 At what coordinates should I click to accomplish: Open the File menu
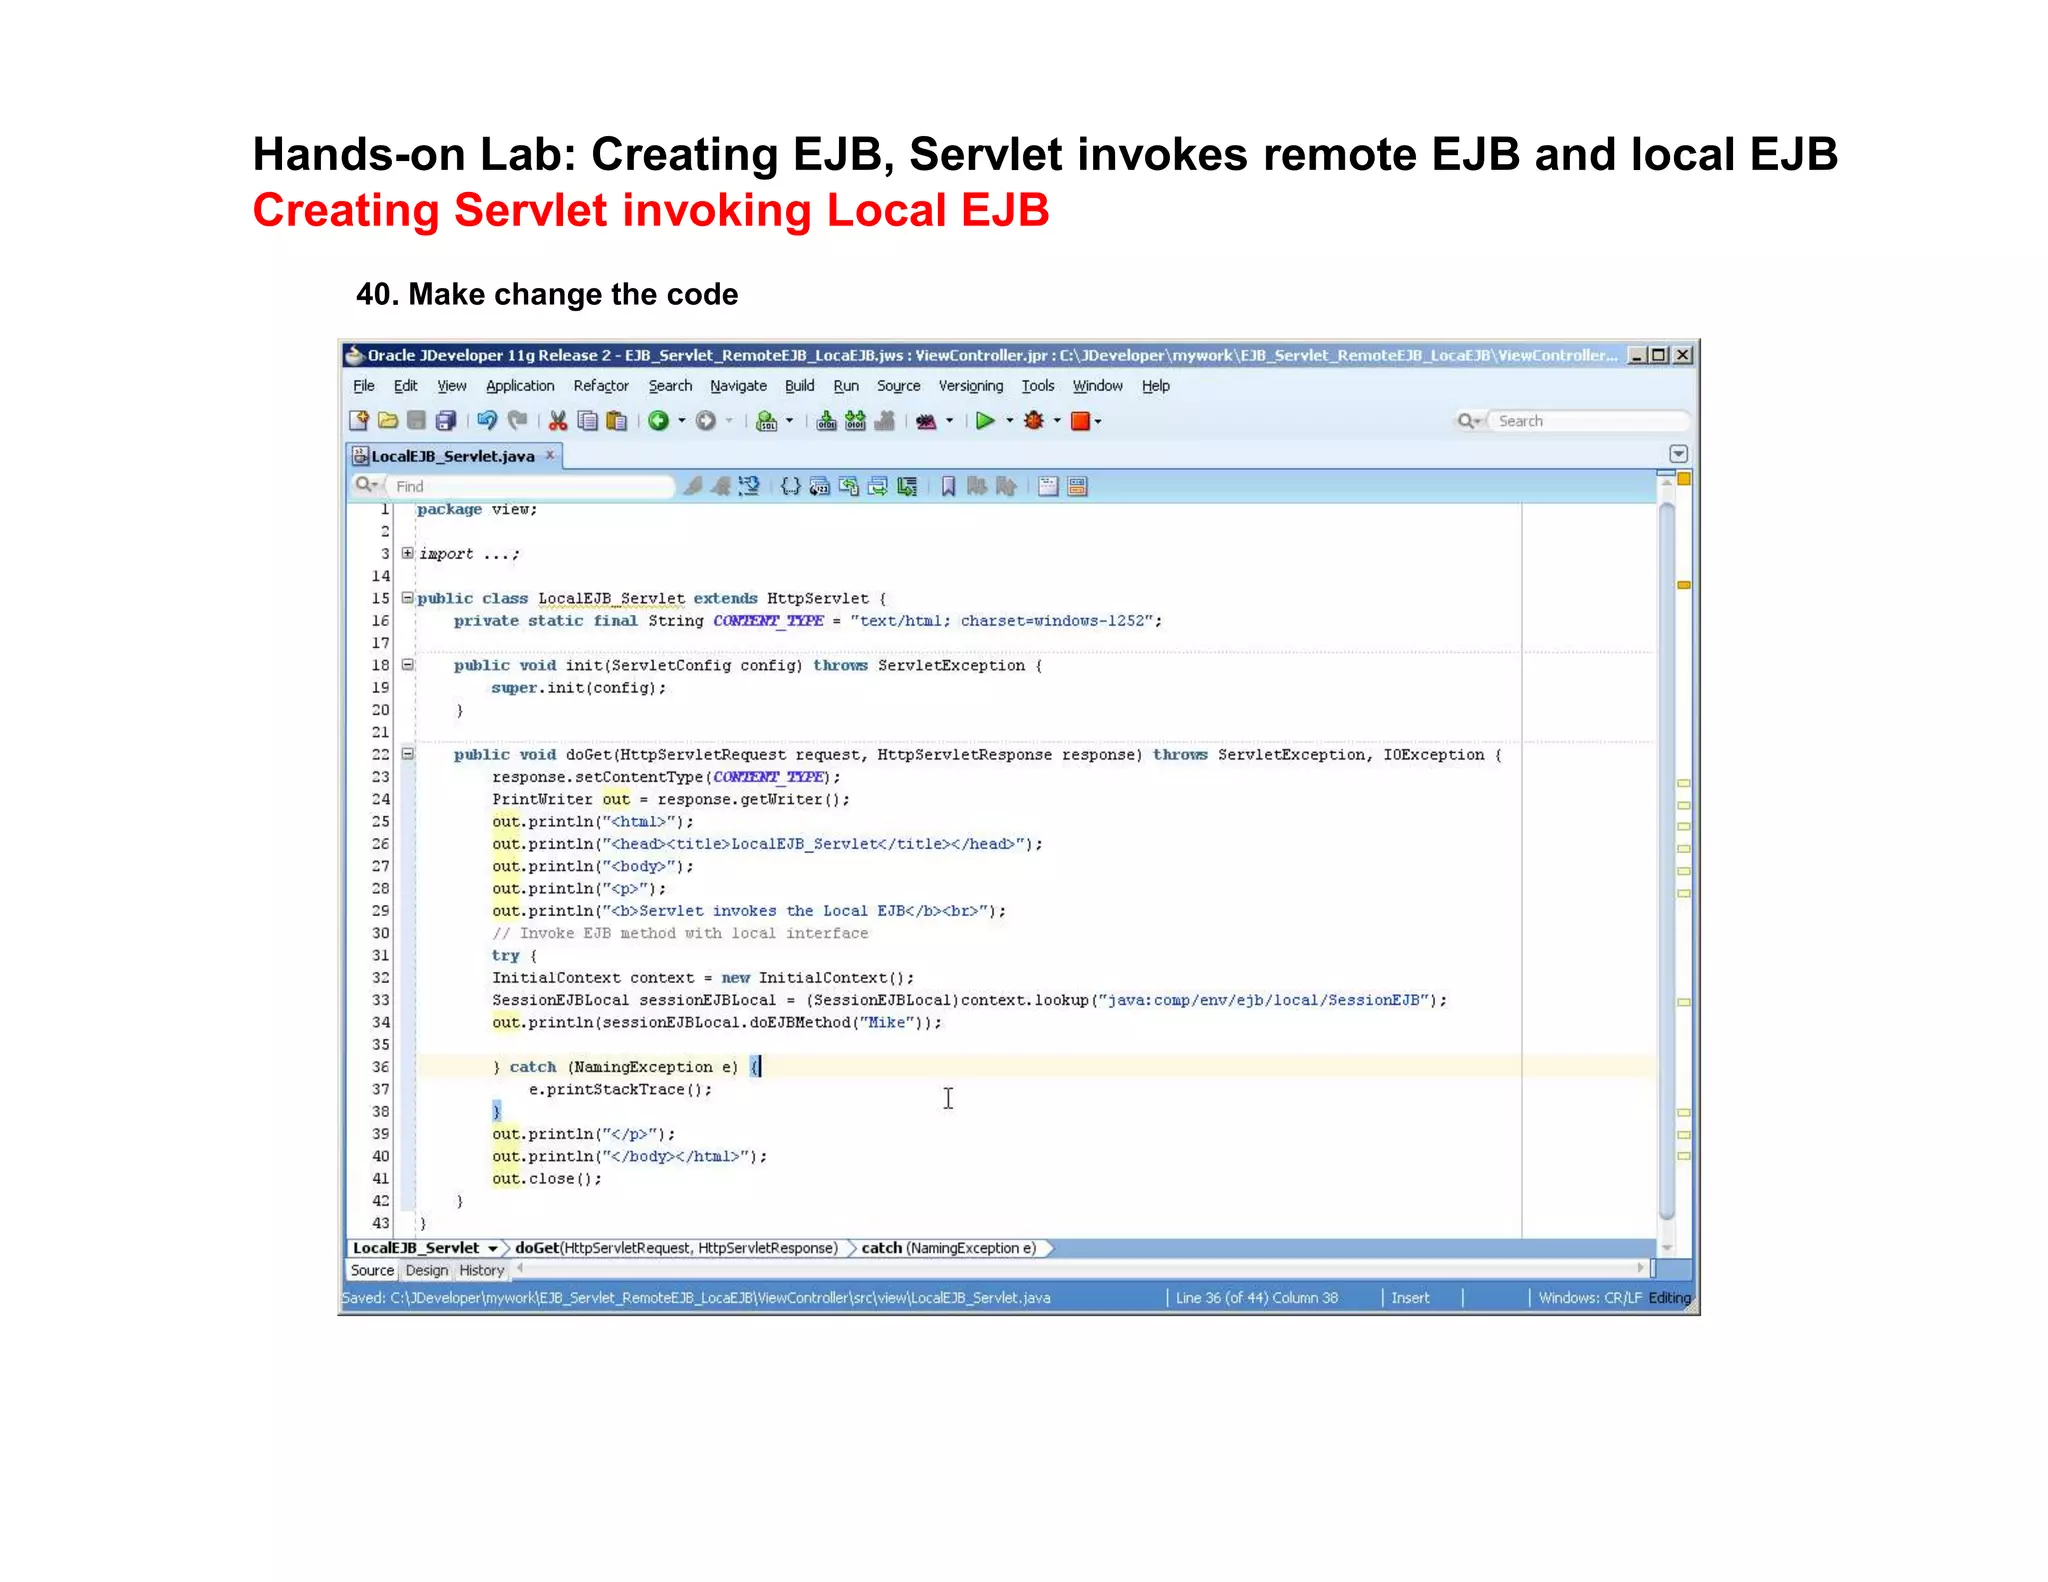click(364, 386)
